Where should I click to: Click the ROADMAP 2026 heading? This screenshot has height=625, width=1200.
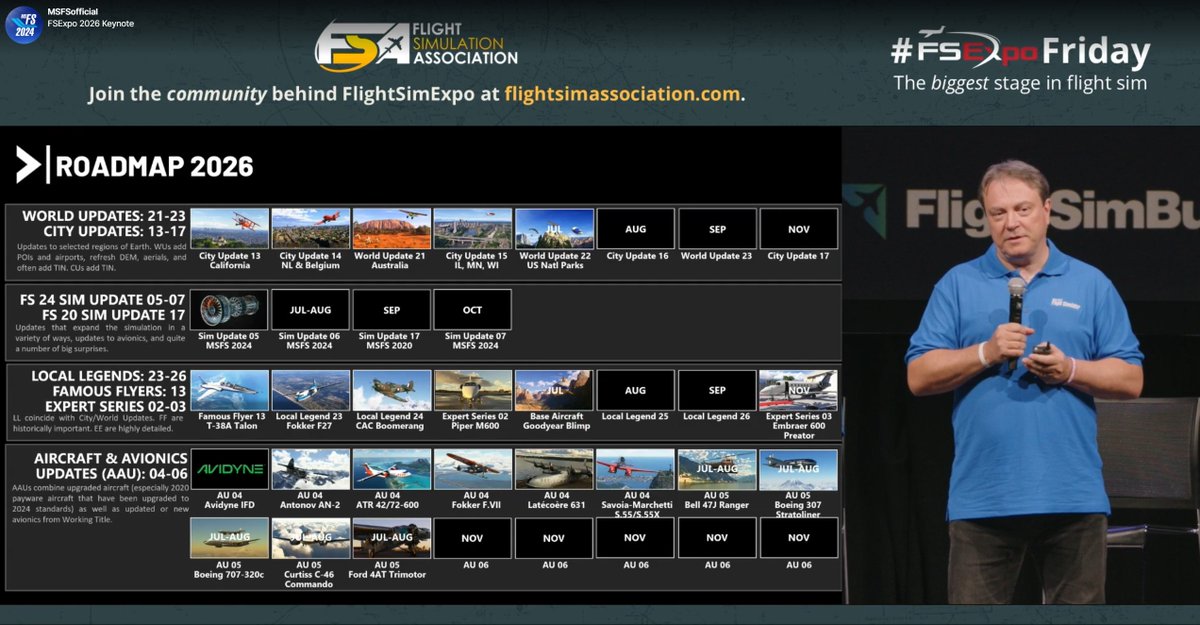point(154,165)
